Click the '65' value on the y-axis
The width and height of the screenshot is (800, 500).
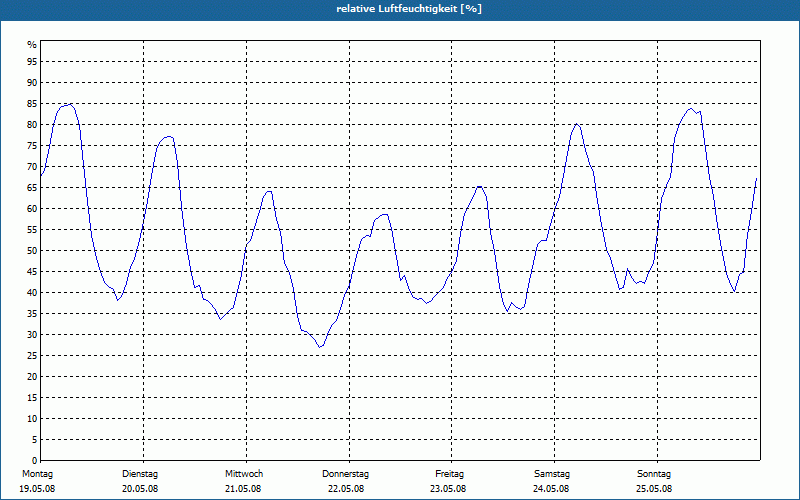pyautogui.click(x=32, y=188)
